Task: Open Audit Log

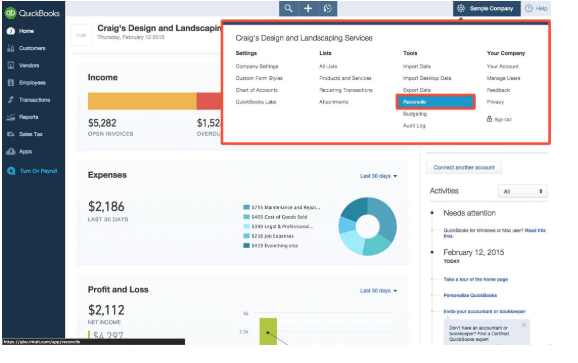Action: 414,126
